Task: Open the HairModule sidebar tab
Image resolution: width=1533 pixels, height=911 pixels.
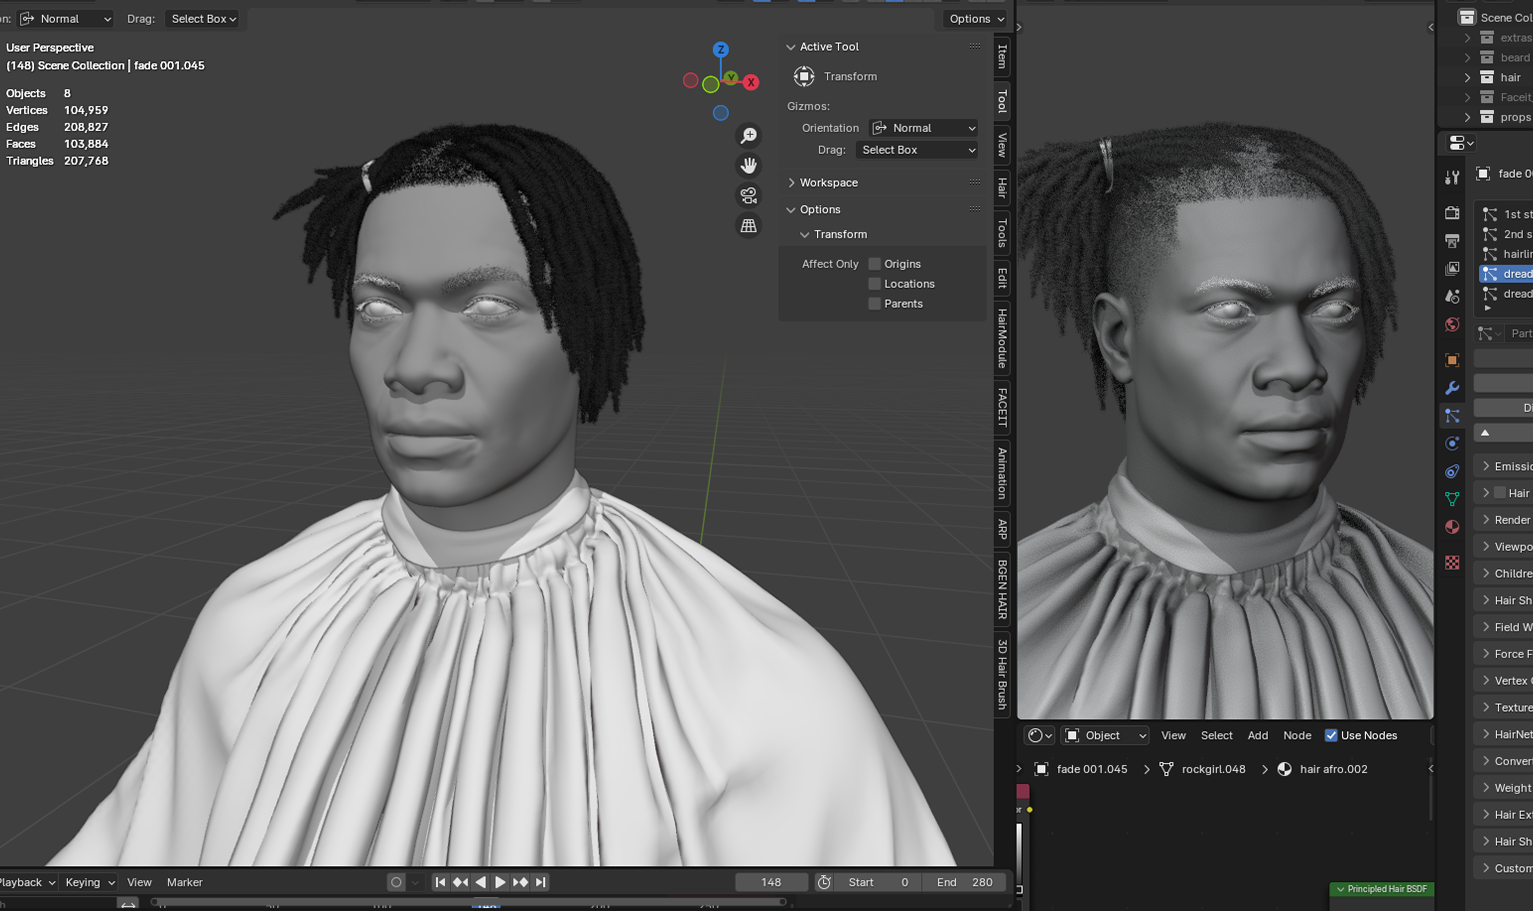Action: click(1002, 338)
